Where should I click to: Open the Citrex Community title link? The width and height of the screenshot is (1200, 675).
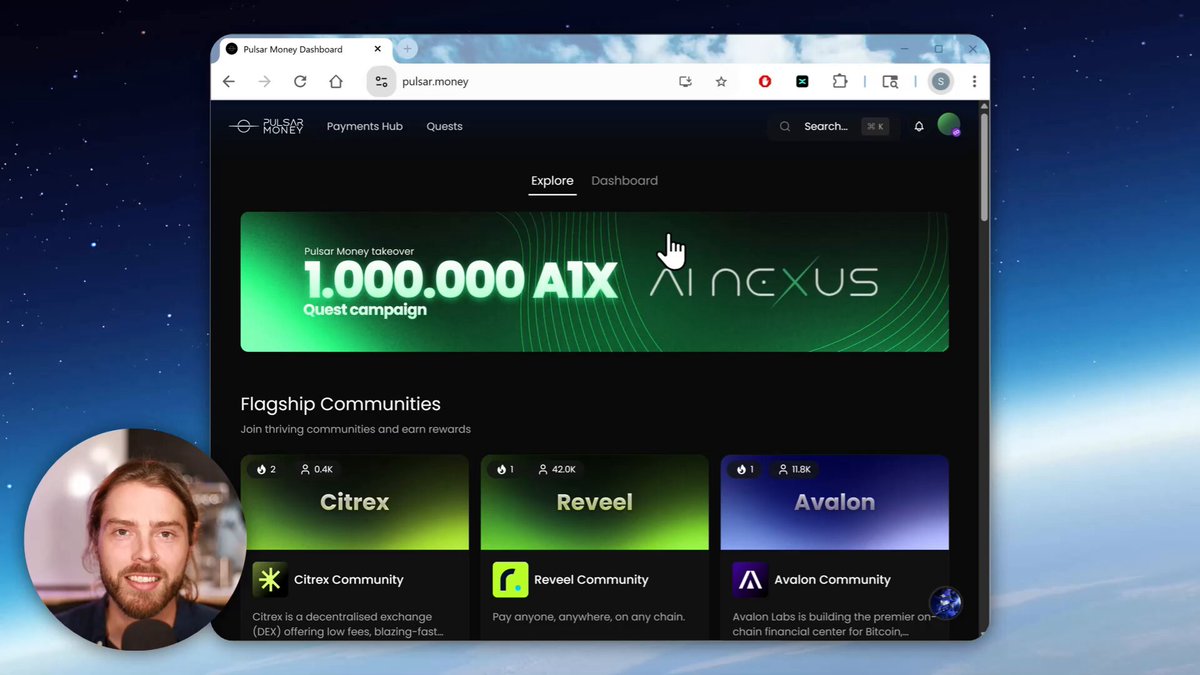point(349,580)
